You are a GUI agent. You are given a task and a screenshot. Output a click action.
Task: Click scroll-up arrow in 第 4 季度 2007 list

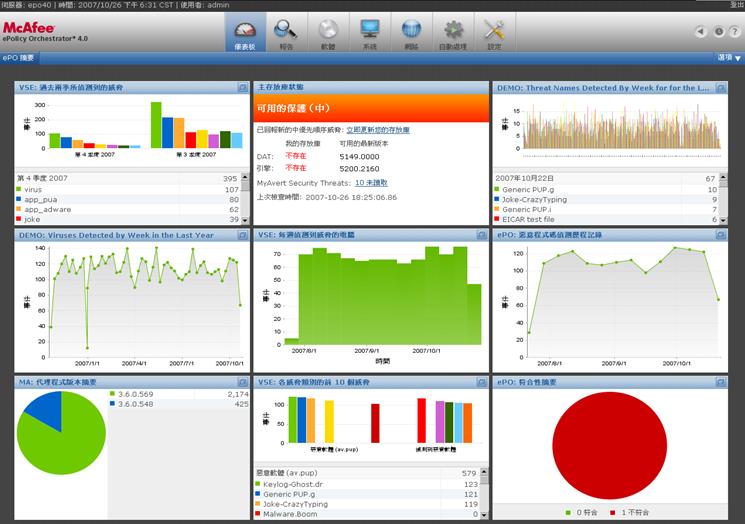(245, 177)
